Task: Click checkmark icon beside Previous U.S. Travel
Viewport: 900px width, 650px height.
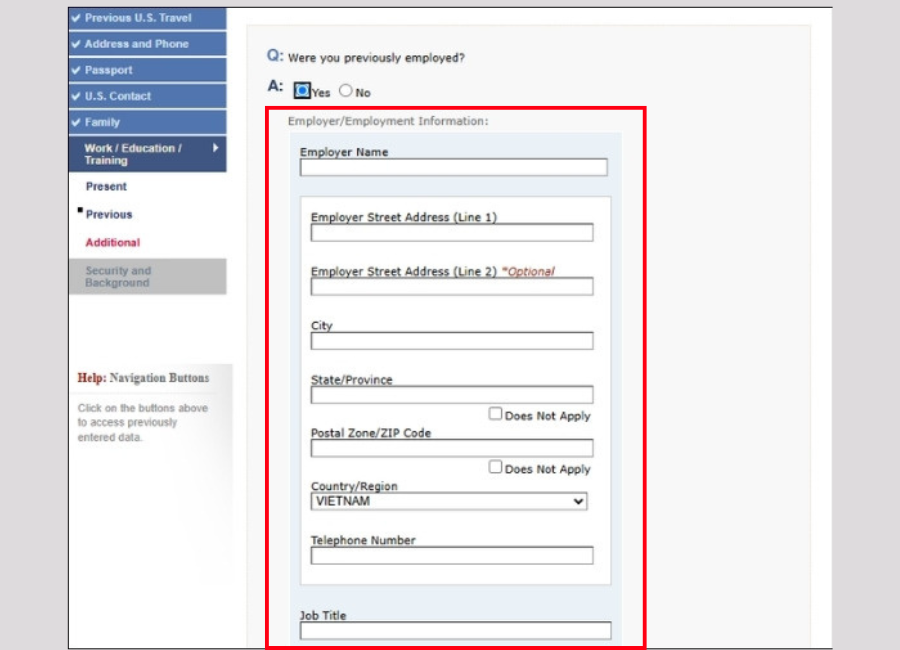Action: coord(76,18)
